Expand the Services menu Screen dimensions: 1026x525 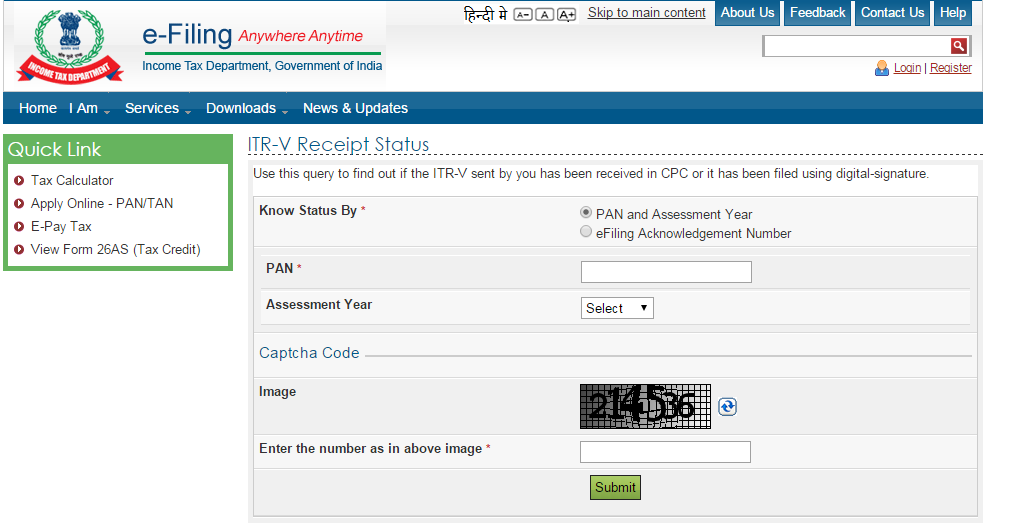click(158, 109)
